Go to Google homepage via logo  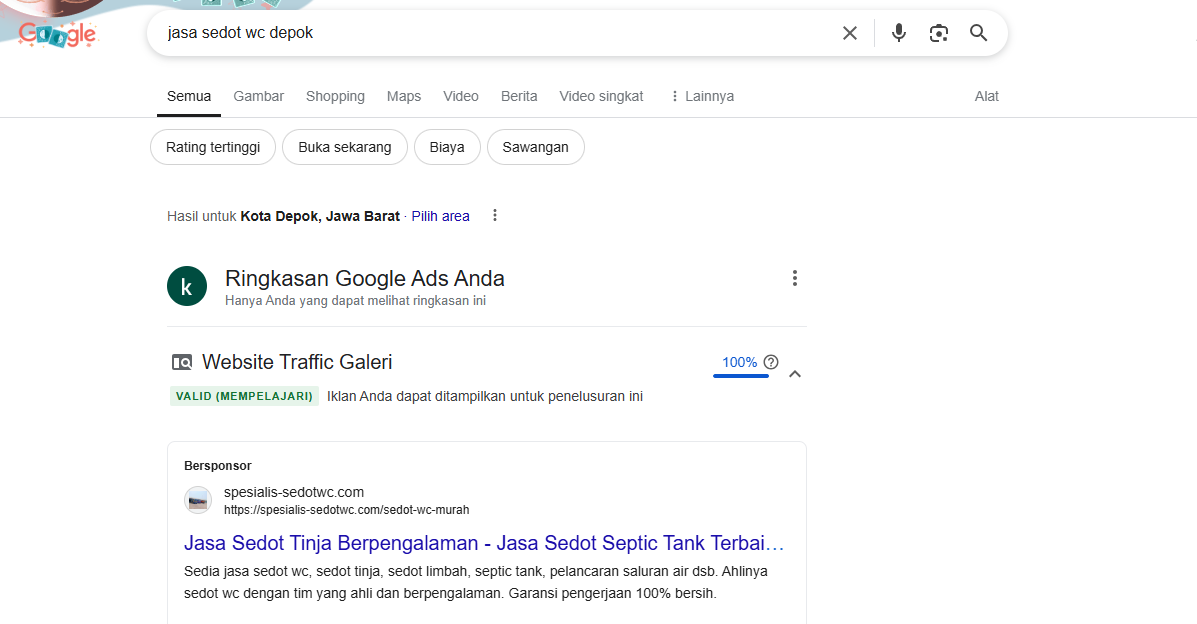click(58, 35)
